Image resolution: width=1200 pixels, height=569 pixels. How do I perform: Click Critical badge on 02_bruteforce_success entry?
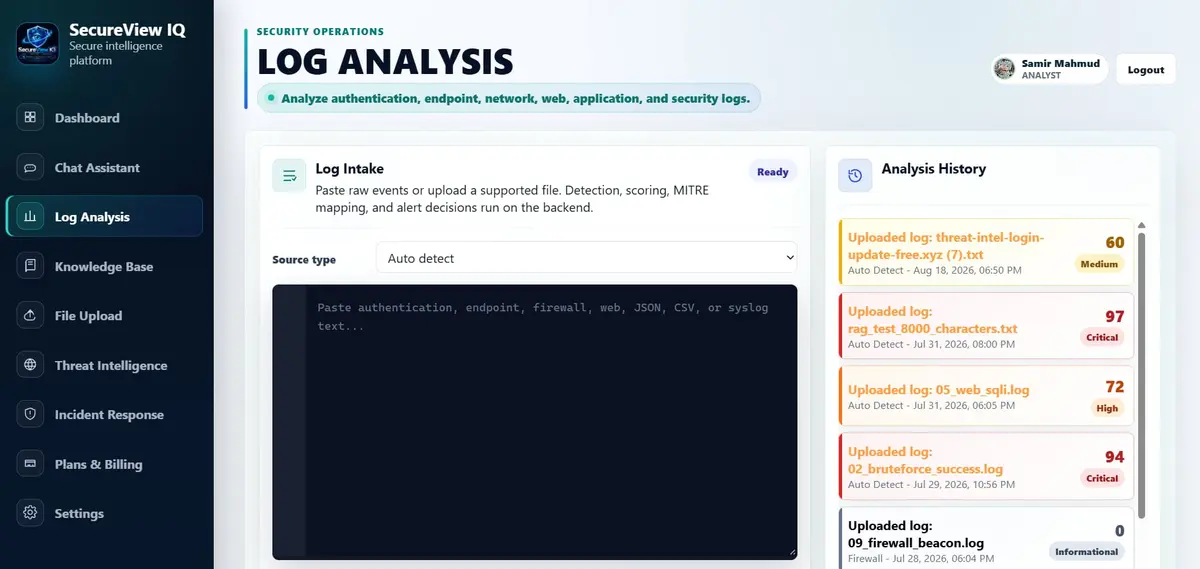point(1102,478)
